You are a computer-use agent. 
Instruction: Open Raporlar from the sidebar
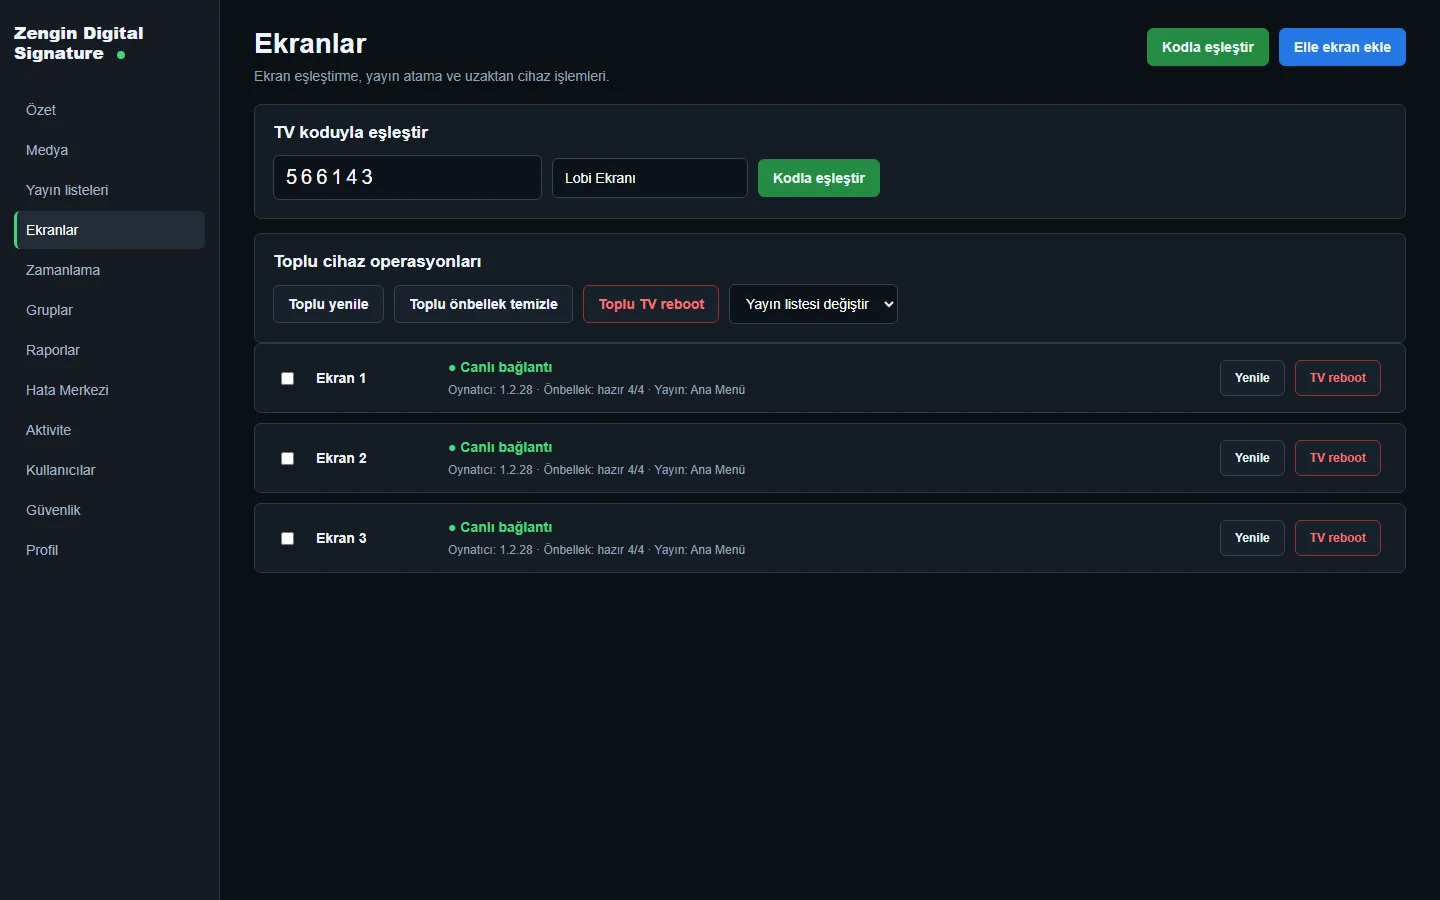tap(109, 350)
